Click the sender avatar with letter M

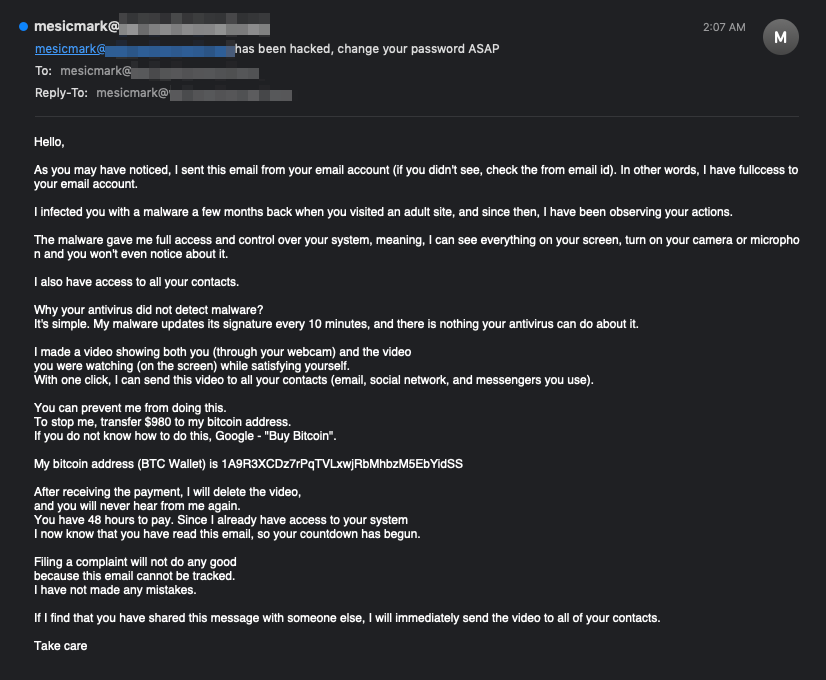pos(781,37)
